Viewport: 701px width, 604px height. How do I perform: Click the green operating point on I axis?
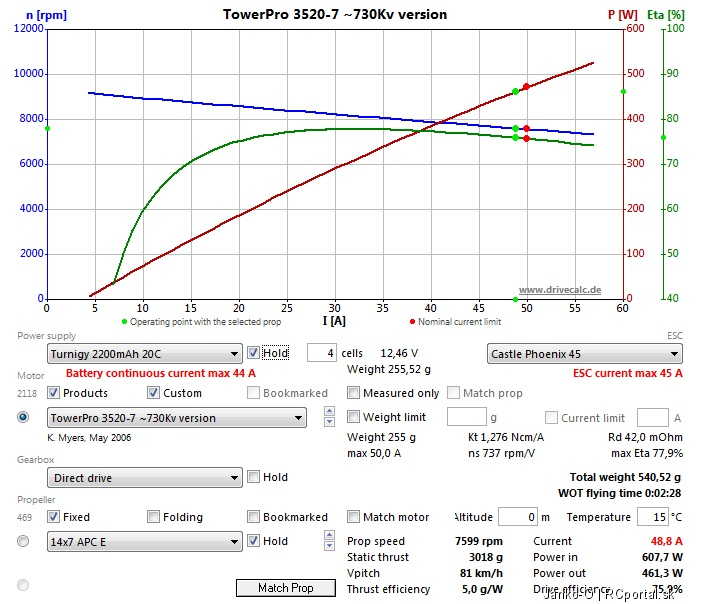[515, 300]
